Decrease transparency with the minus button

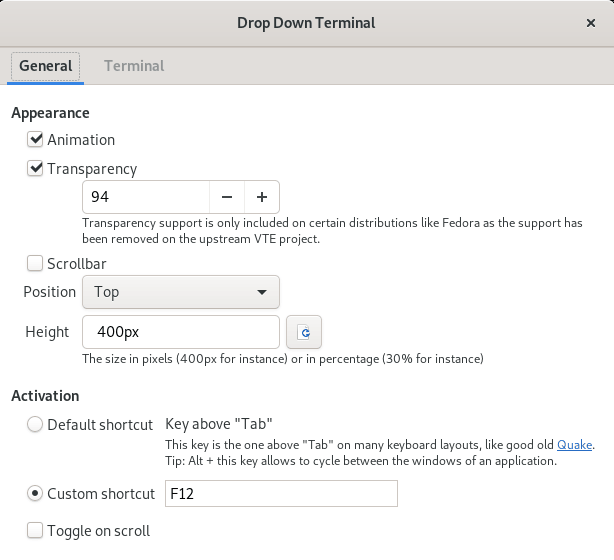click(227, 197)
